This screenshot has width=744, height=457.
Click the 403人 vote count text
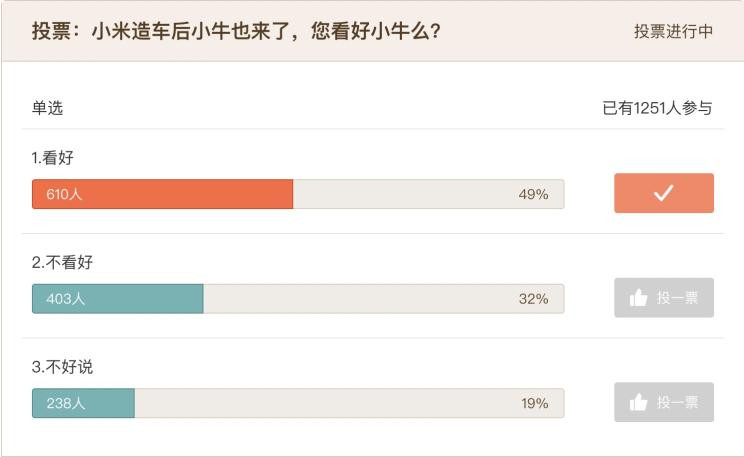[65, 298]
